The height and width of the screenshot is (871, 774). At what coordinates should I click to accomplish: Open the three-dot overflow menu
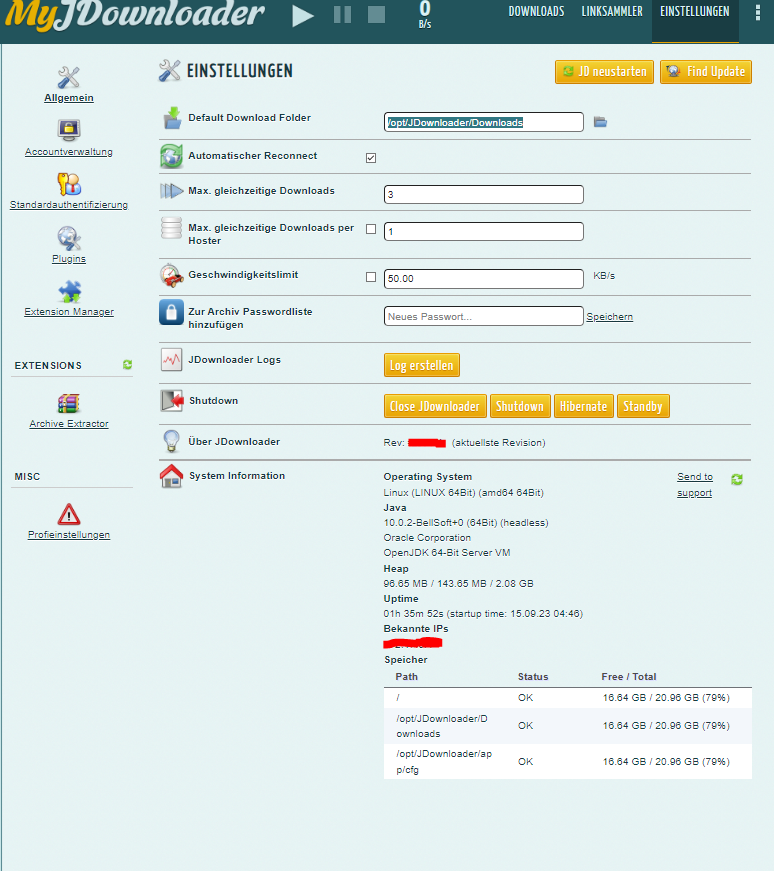pyautogui.click(x=757, y=12)
